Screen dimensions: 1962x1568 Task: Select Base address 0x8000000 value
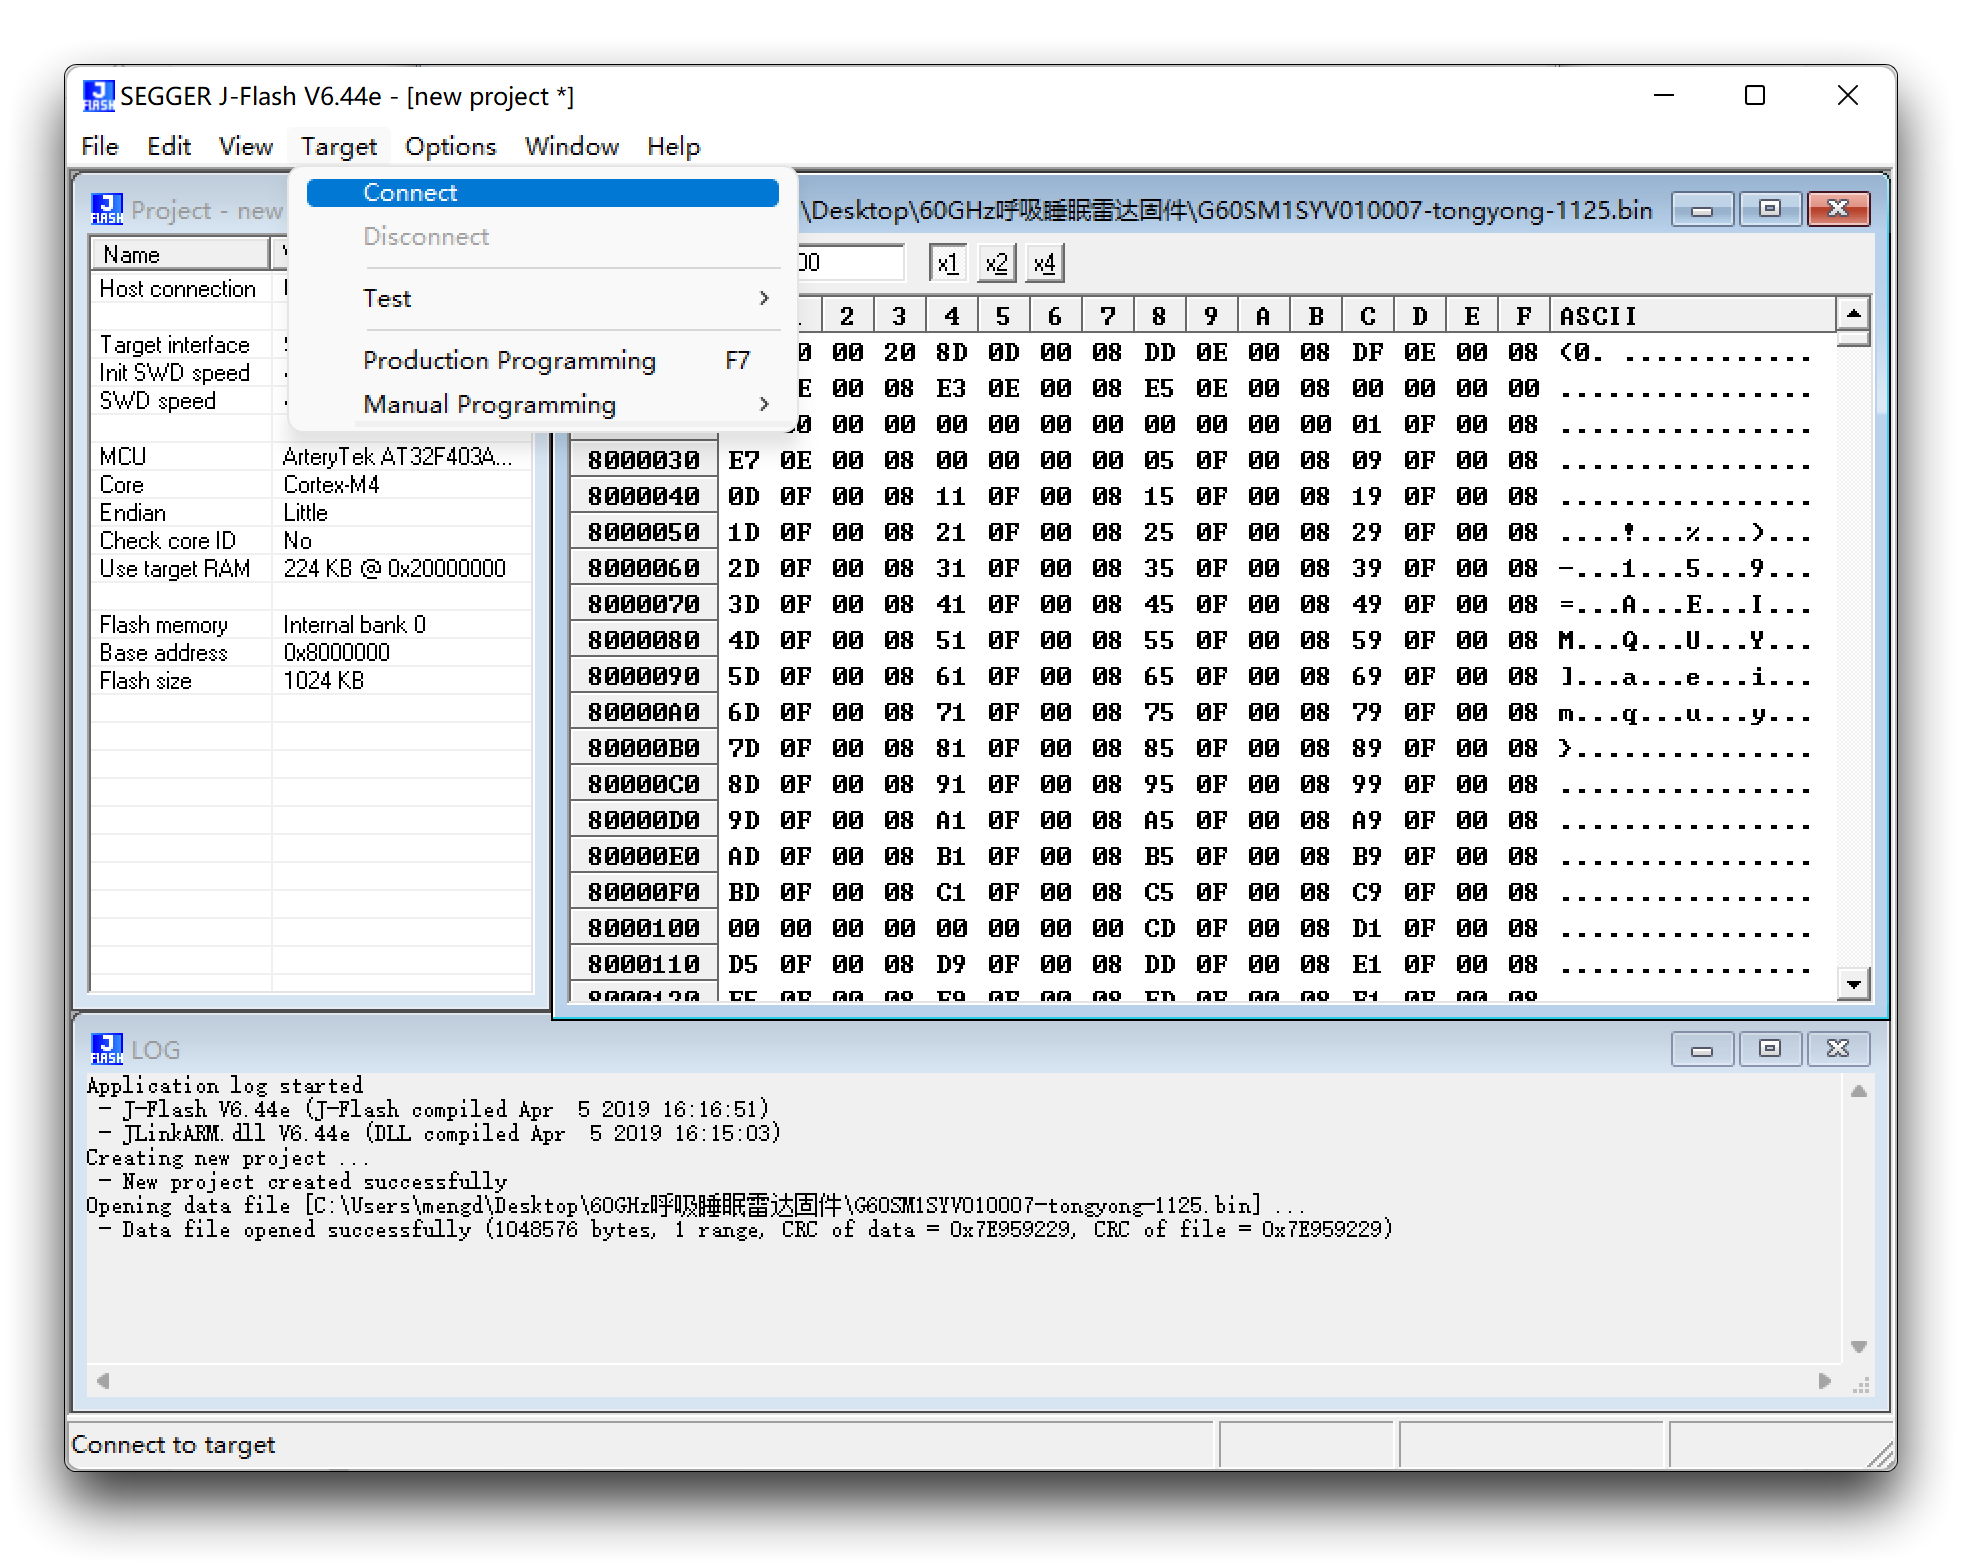pos(336,653)
